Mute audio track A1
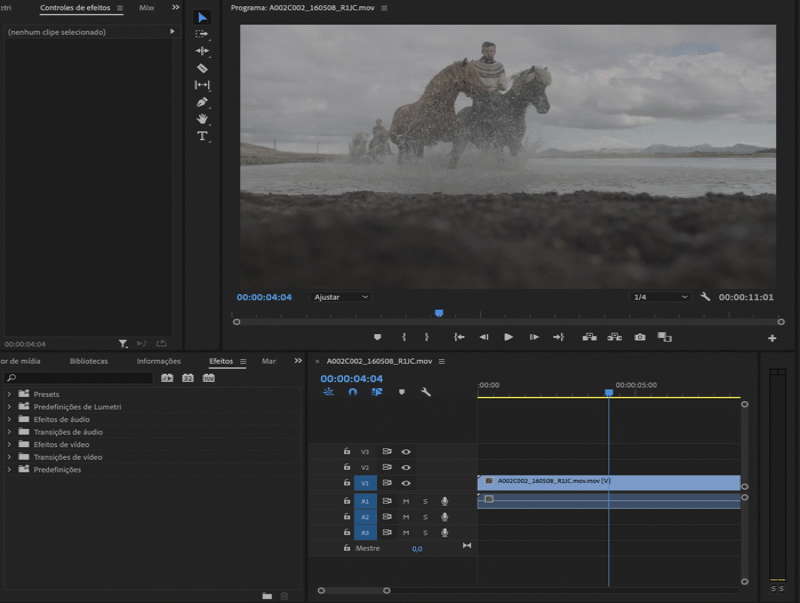The height and width of the screenshot is (603, 800). (x=406, y=501)
